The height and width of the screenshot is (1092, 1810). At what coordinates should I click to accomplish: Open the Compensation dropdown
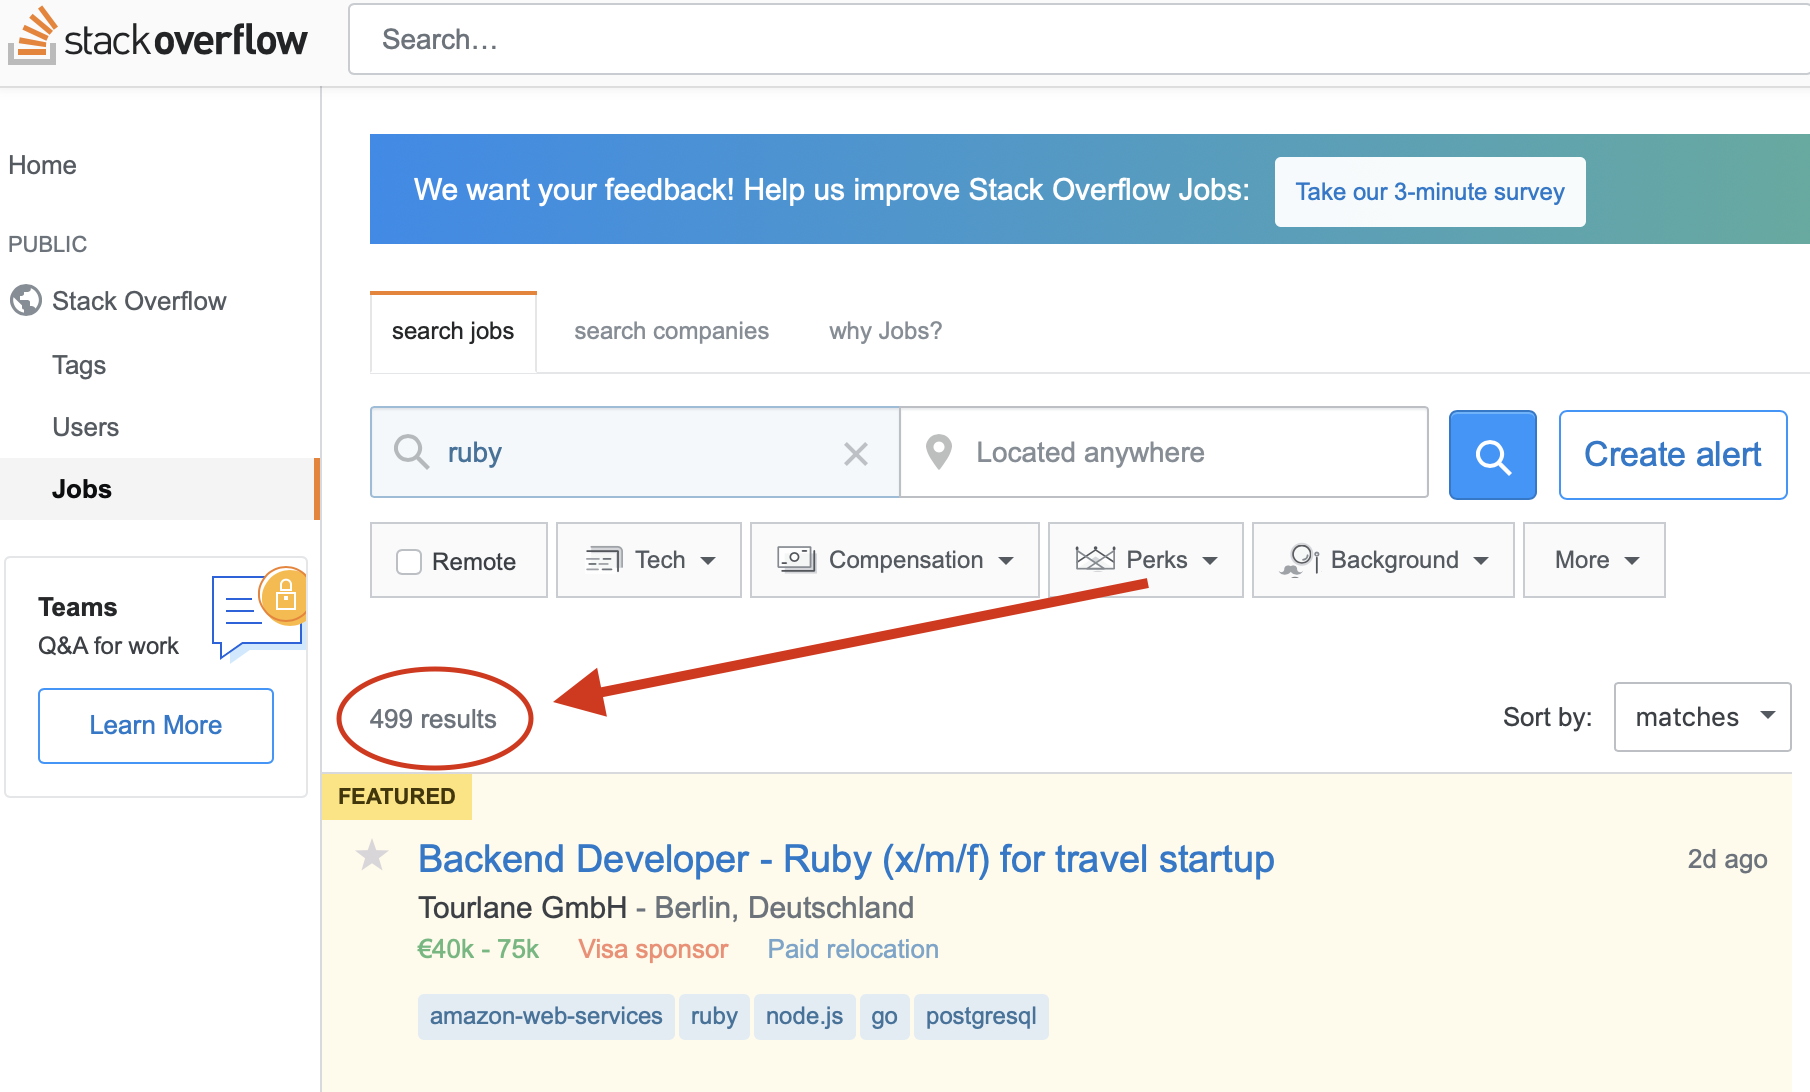894,560
